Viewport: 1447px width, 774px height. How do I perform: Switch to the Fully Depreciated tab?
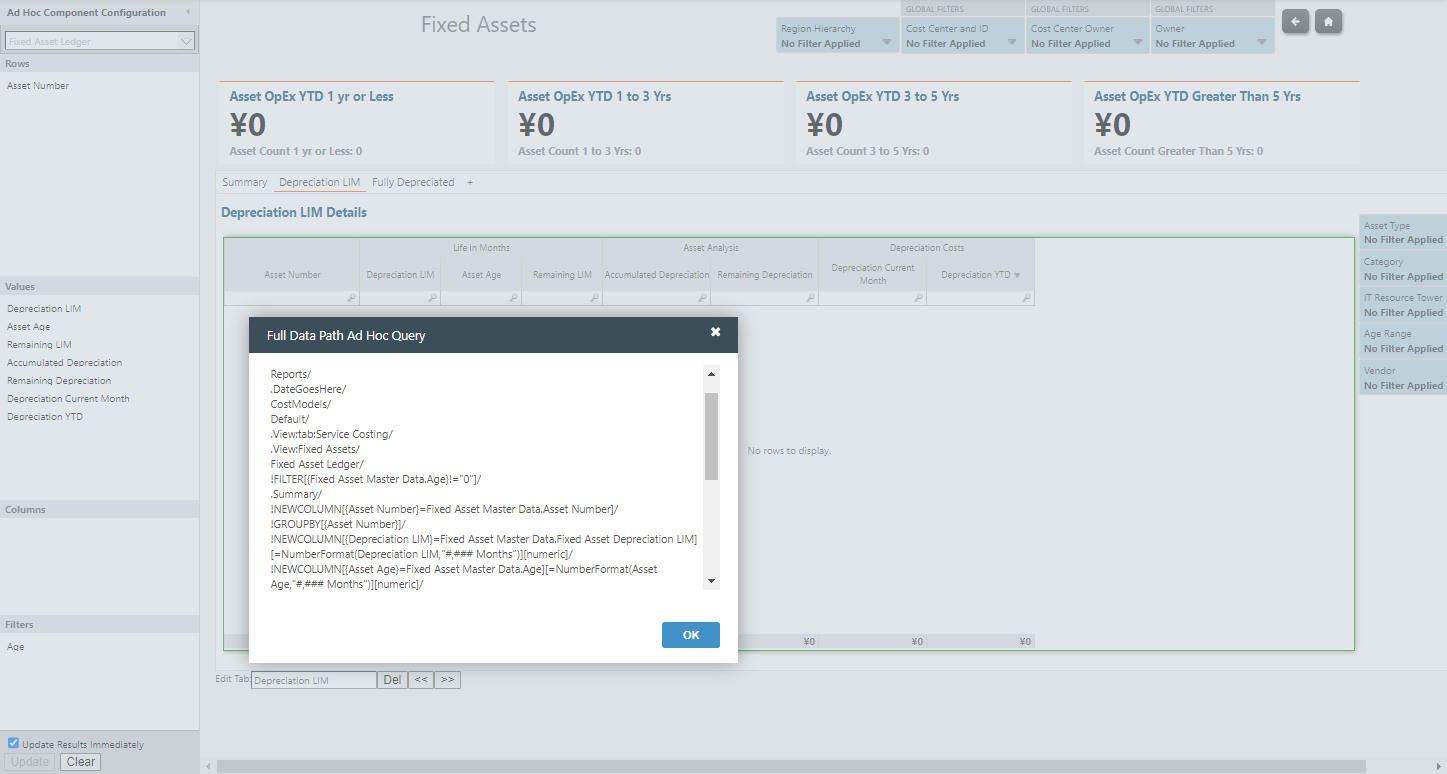pyautogui.click(x=413, y=182)
